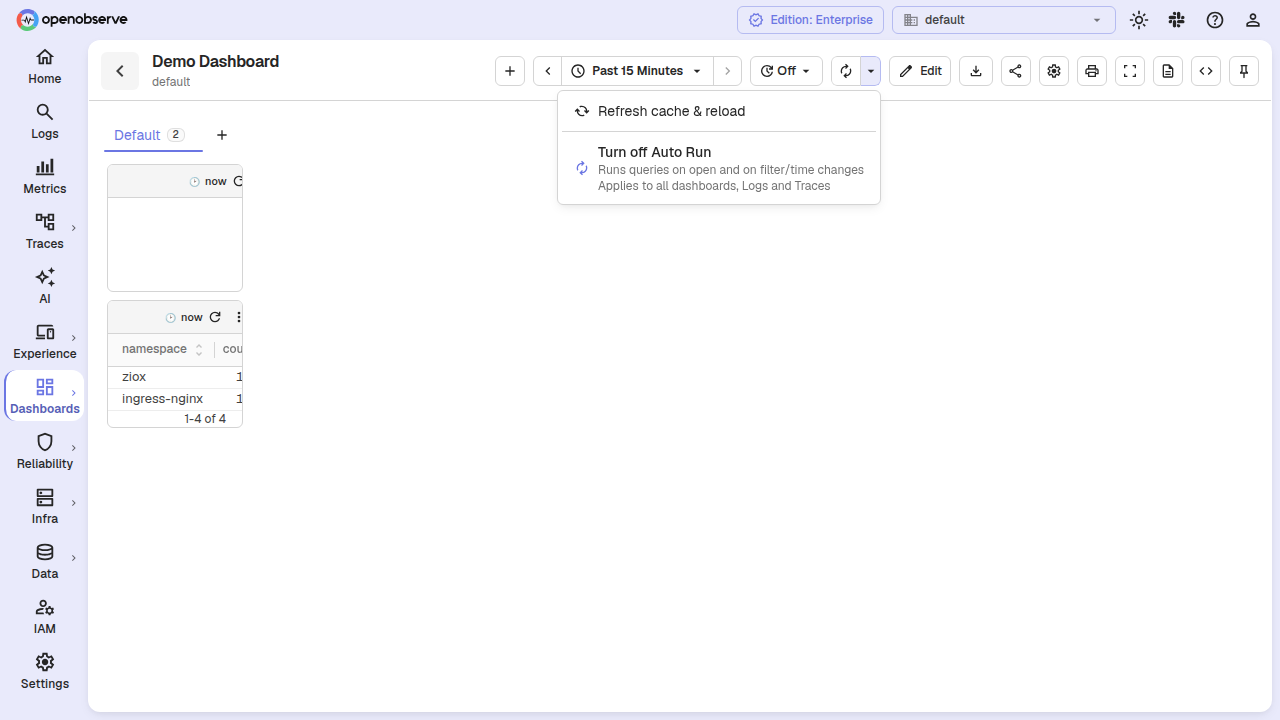Print the dashboard

tap(1091, 71)
